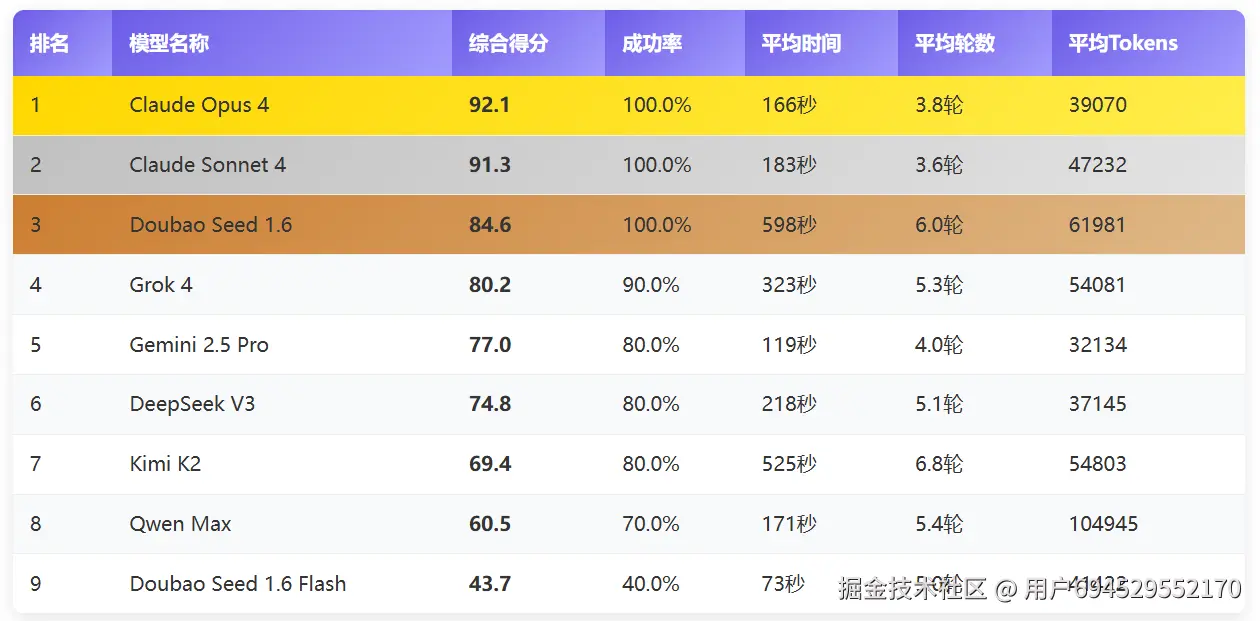Click the Grok 4 model name

tap(161, 285)
